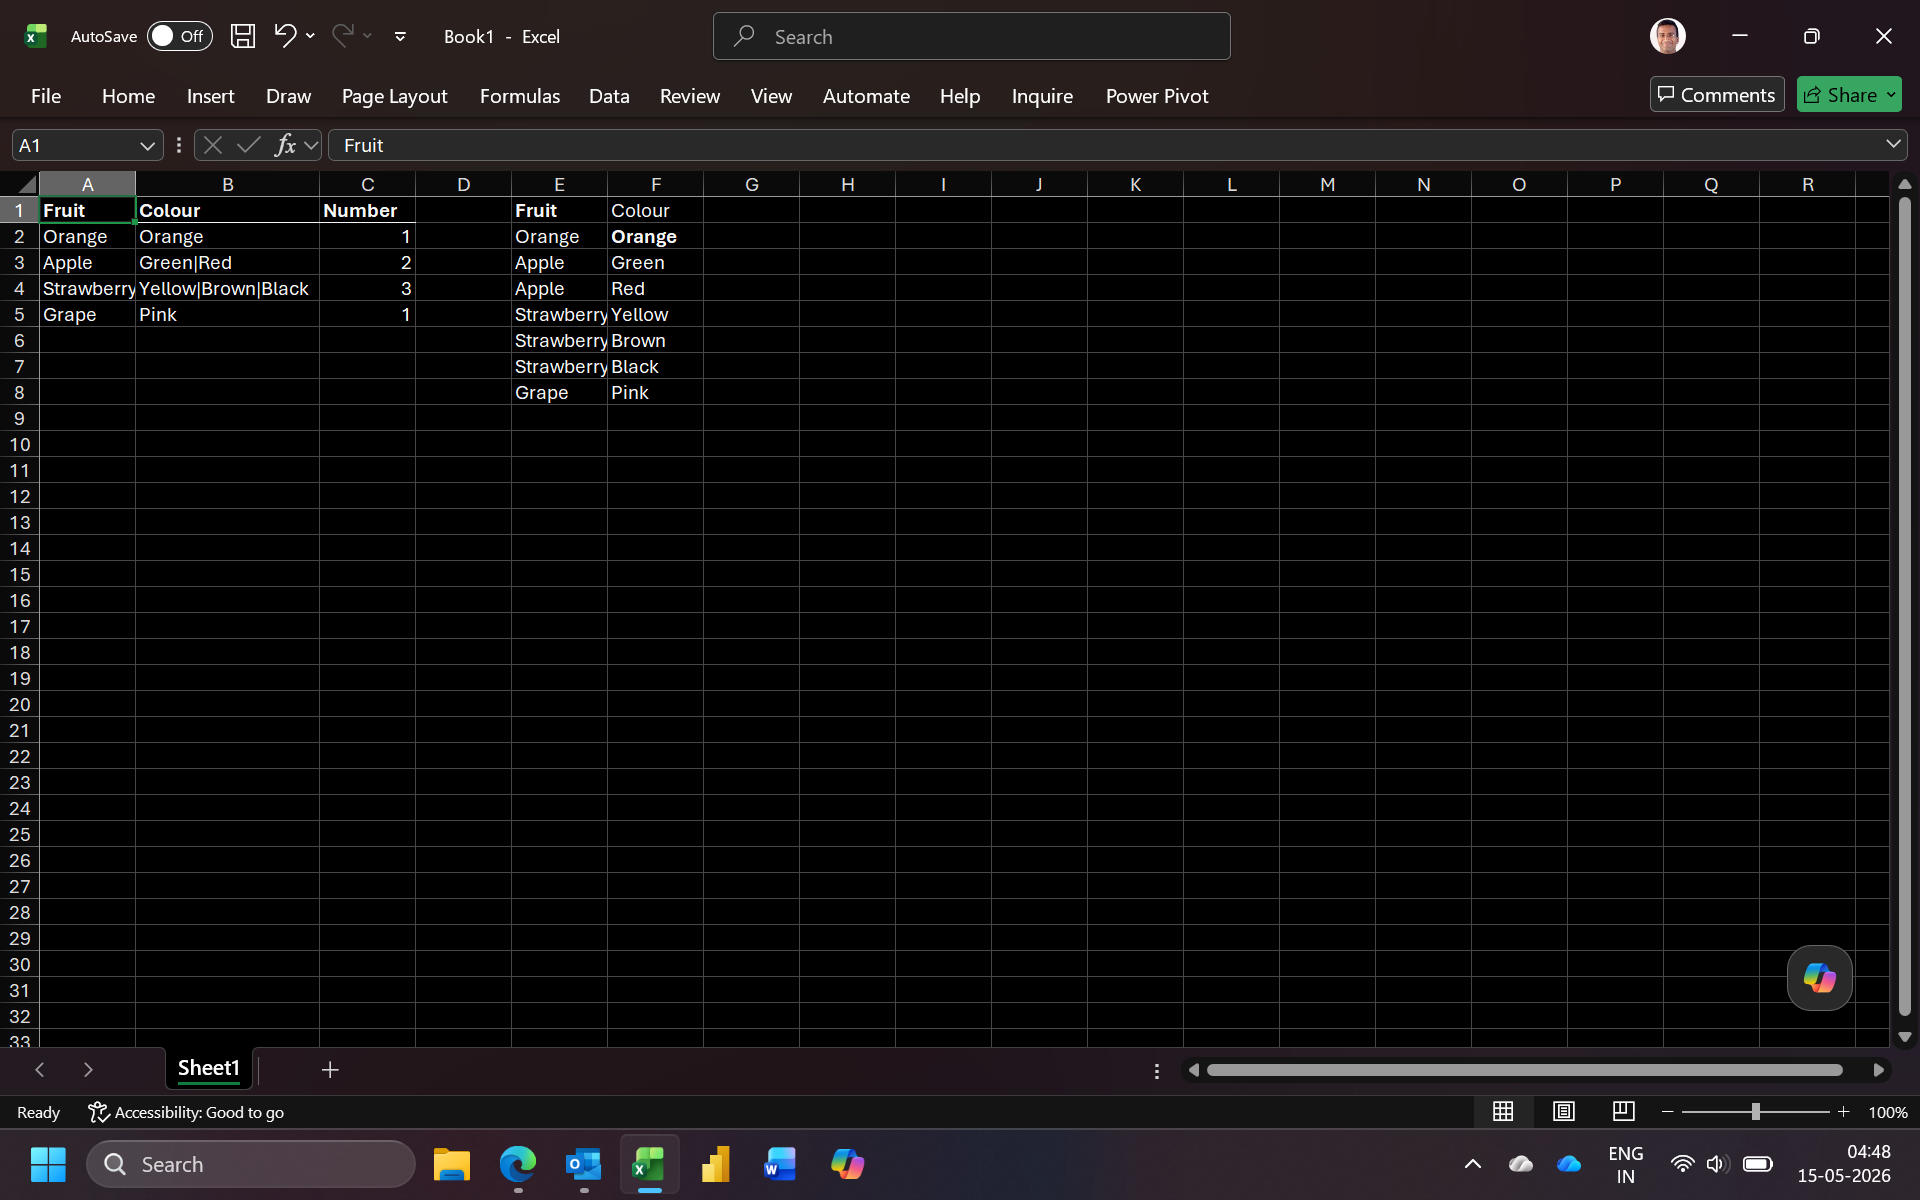Switch to Page Break Preview icon
Screen dimensions: 1920x1200
click(1623, 1112)
